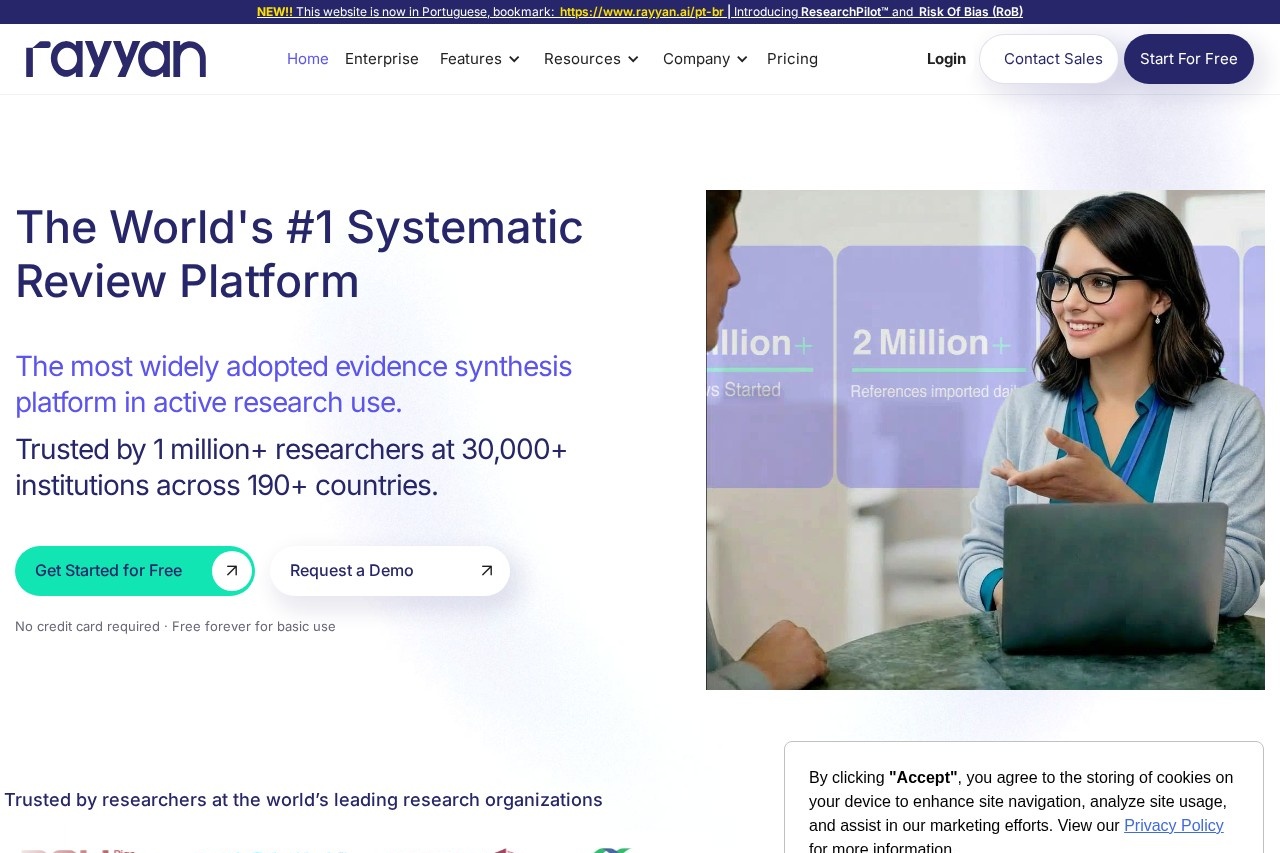Image resolution: width=1280 pixels, height=853 pixels.
Task: Expand the Features dropdown chevron
Action: tap(514, 60)
